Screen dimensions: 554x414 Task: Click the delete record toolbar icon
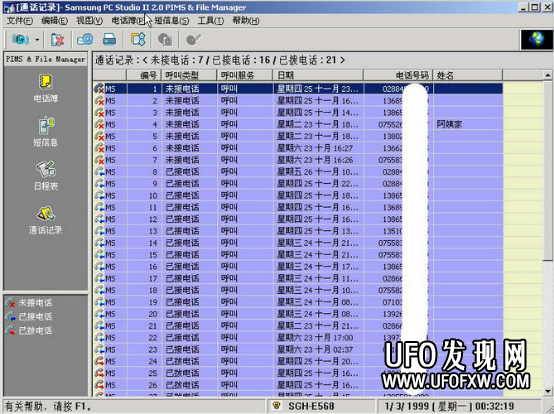pyautogui.click(x=57, y=39)
